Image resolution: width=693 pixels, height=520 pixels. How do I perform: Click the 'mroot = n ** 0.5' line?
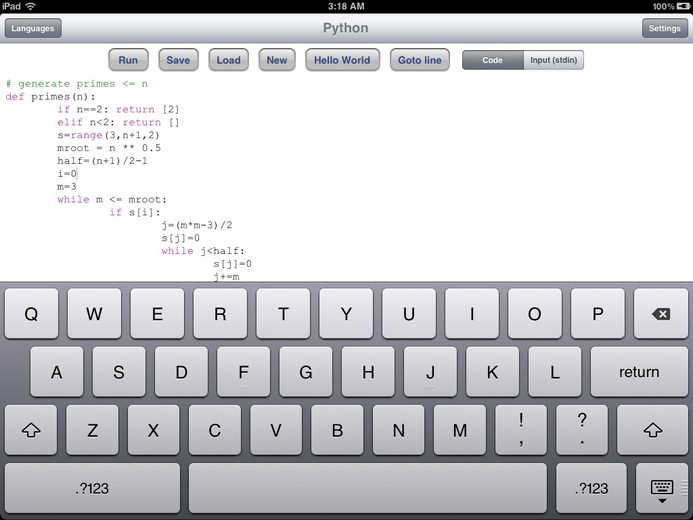pos(109,148)
